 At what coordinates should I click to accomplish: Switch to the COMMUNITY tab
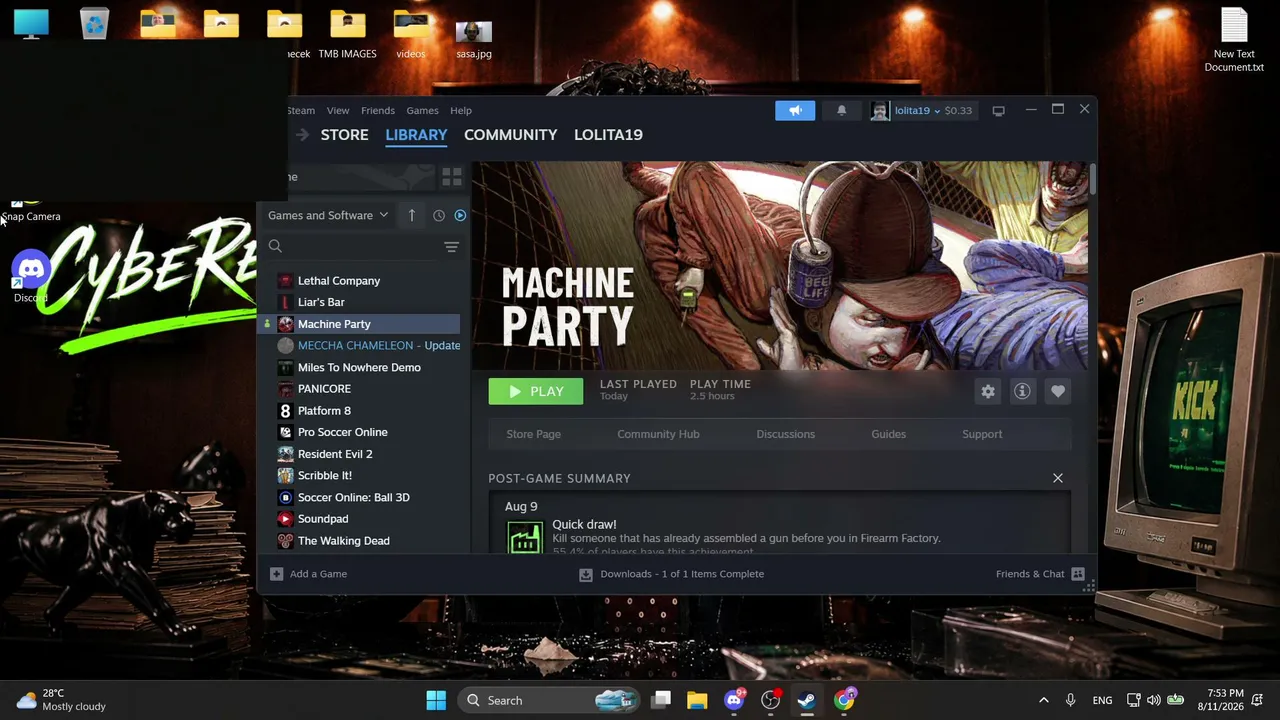511,135
